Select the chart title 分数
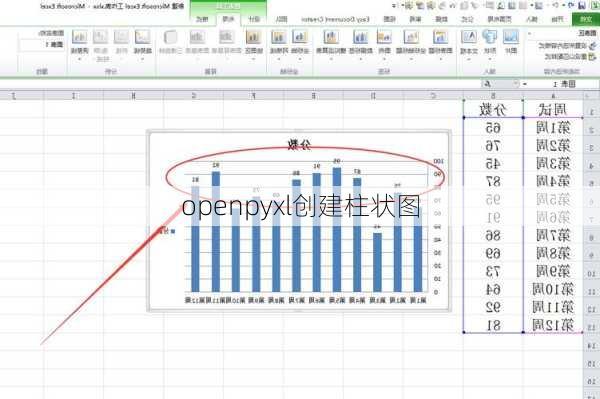Image resolution: width=600 pixels, height=399 pixels. coord(299,144)
